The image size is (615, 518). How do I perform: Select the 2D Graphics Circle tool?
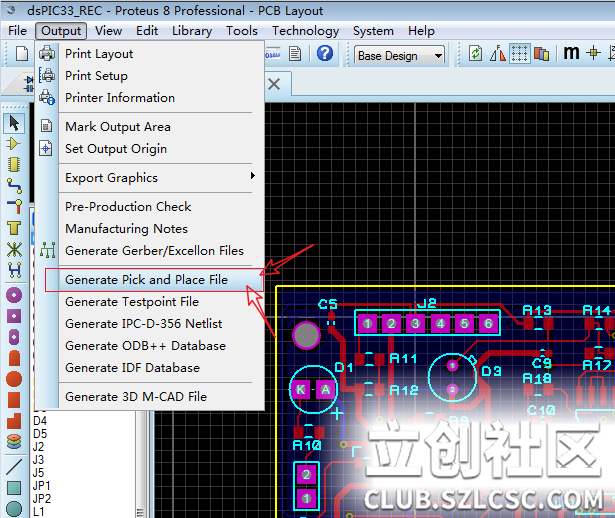click(x=14, y=509)
